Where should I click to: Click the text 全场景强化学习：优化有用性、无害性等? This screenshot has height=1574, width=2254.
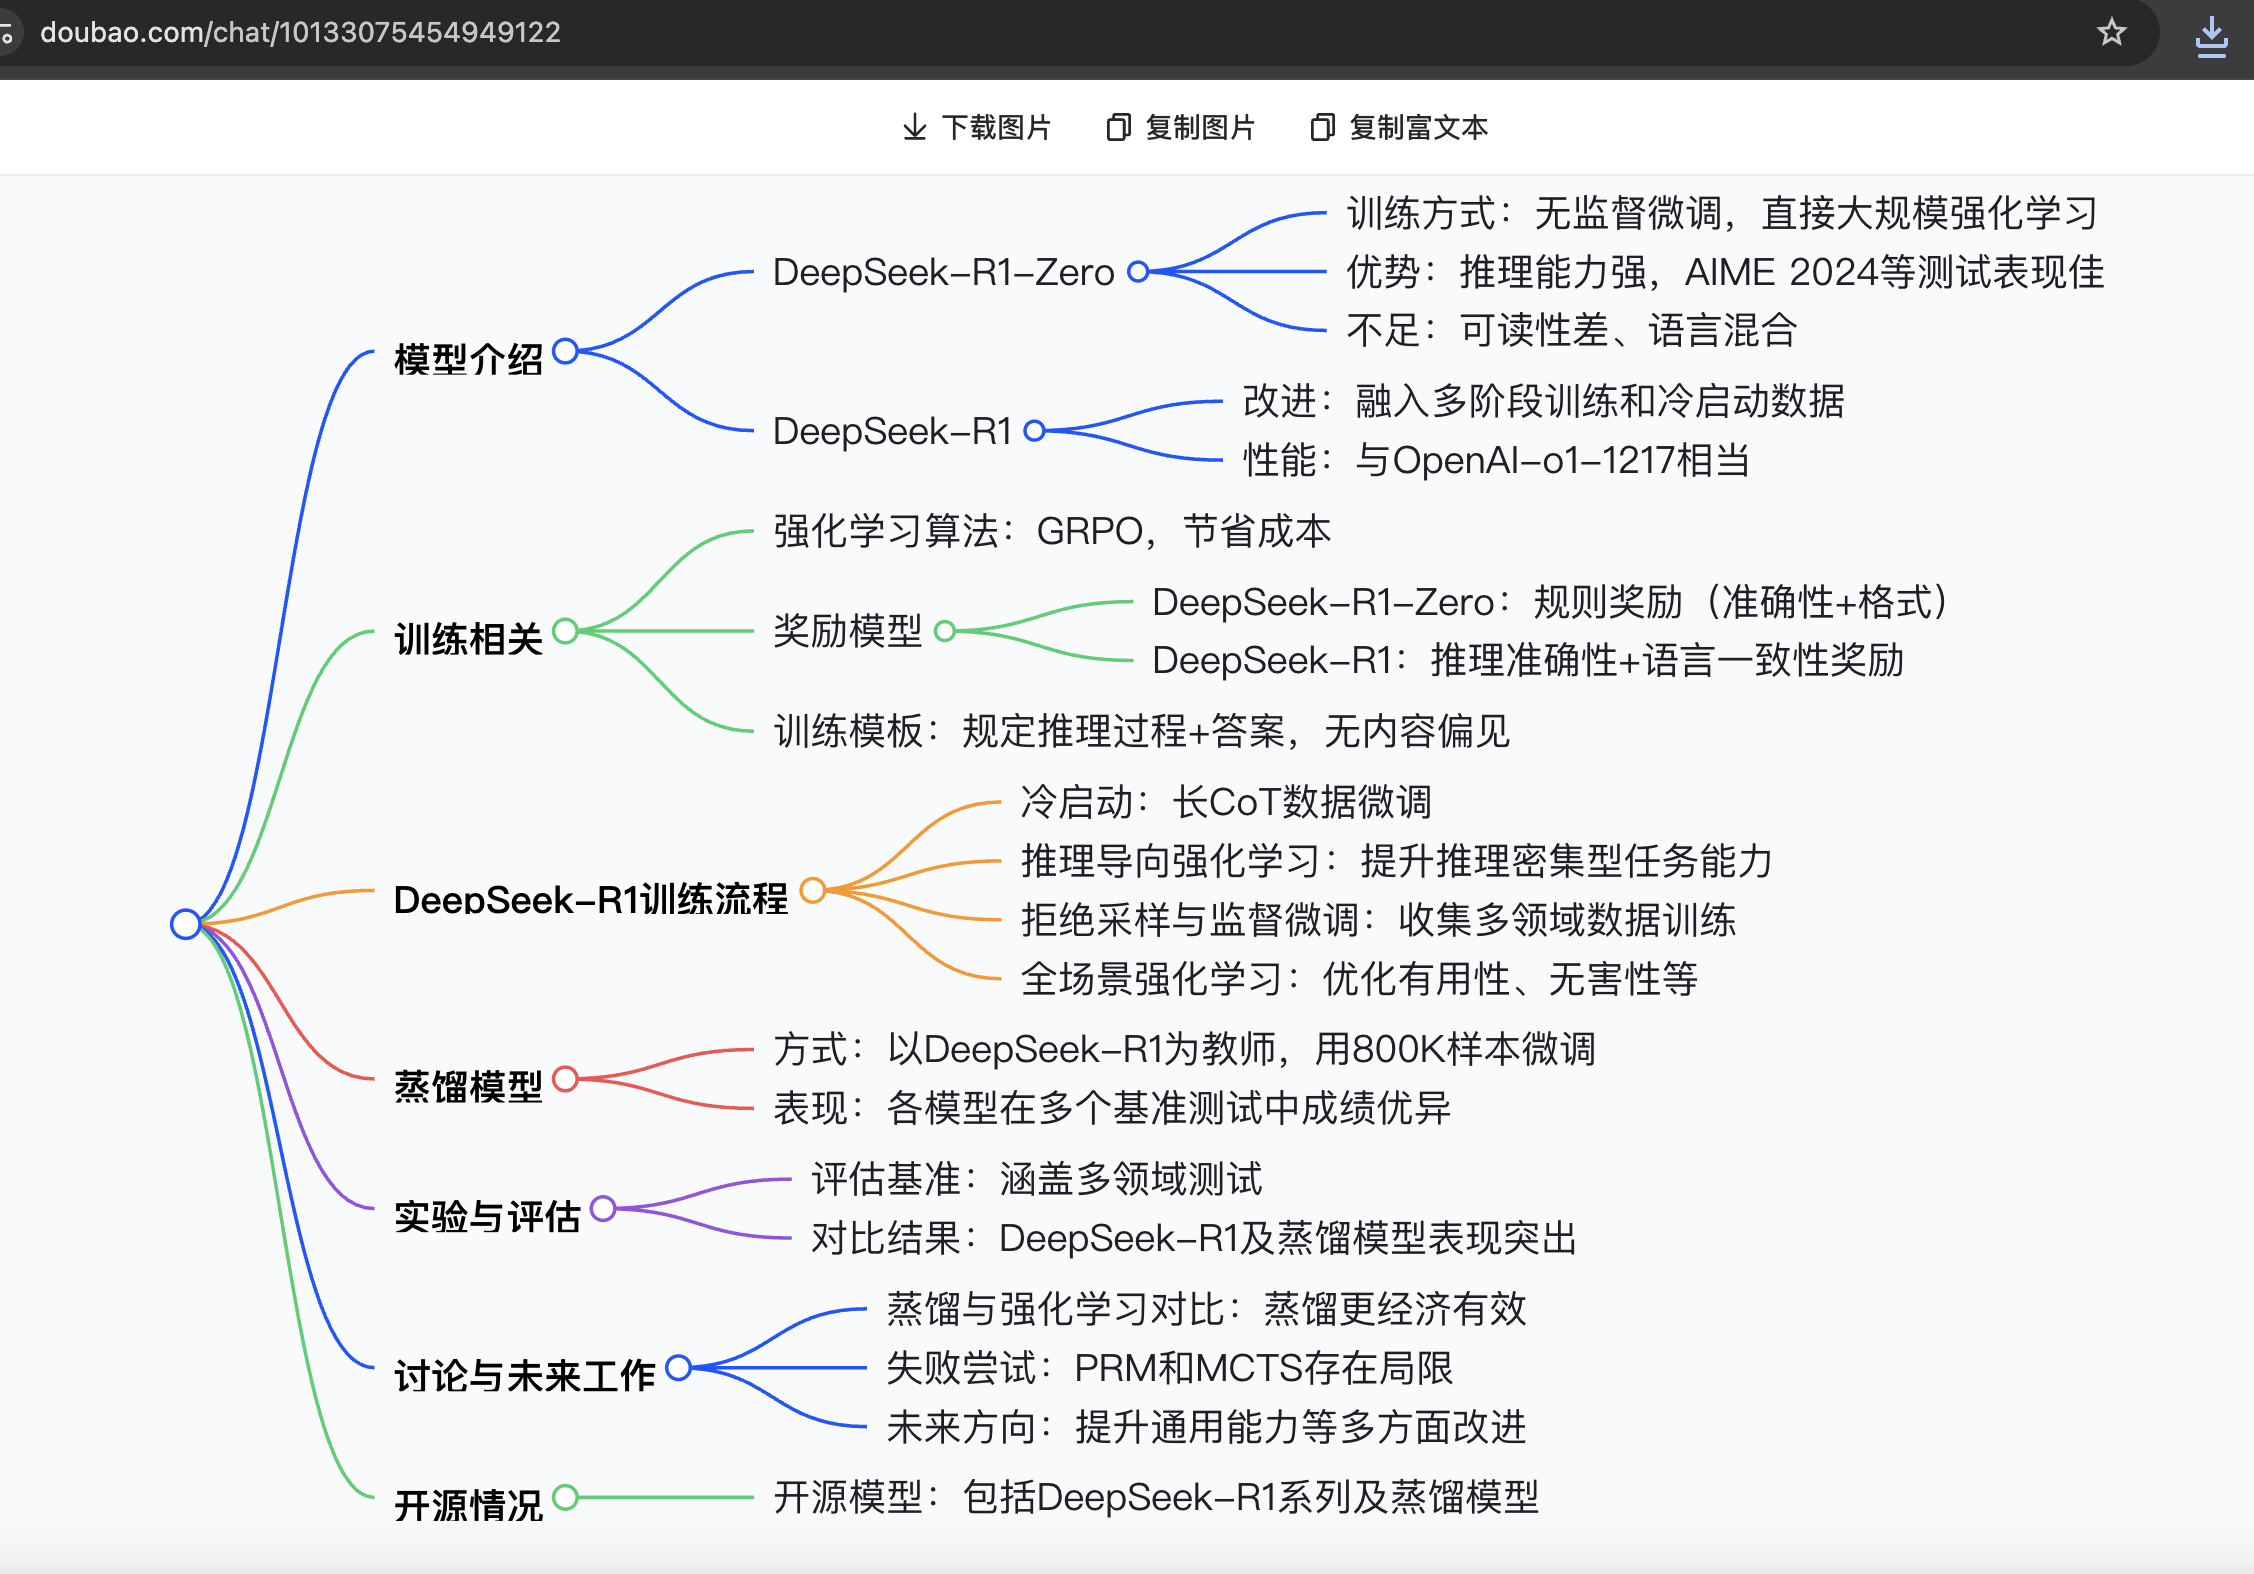[1359, 979]
